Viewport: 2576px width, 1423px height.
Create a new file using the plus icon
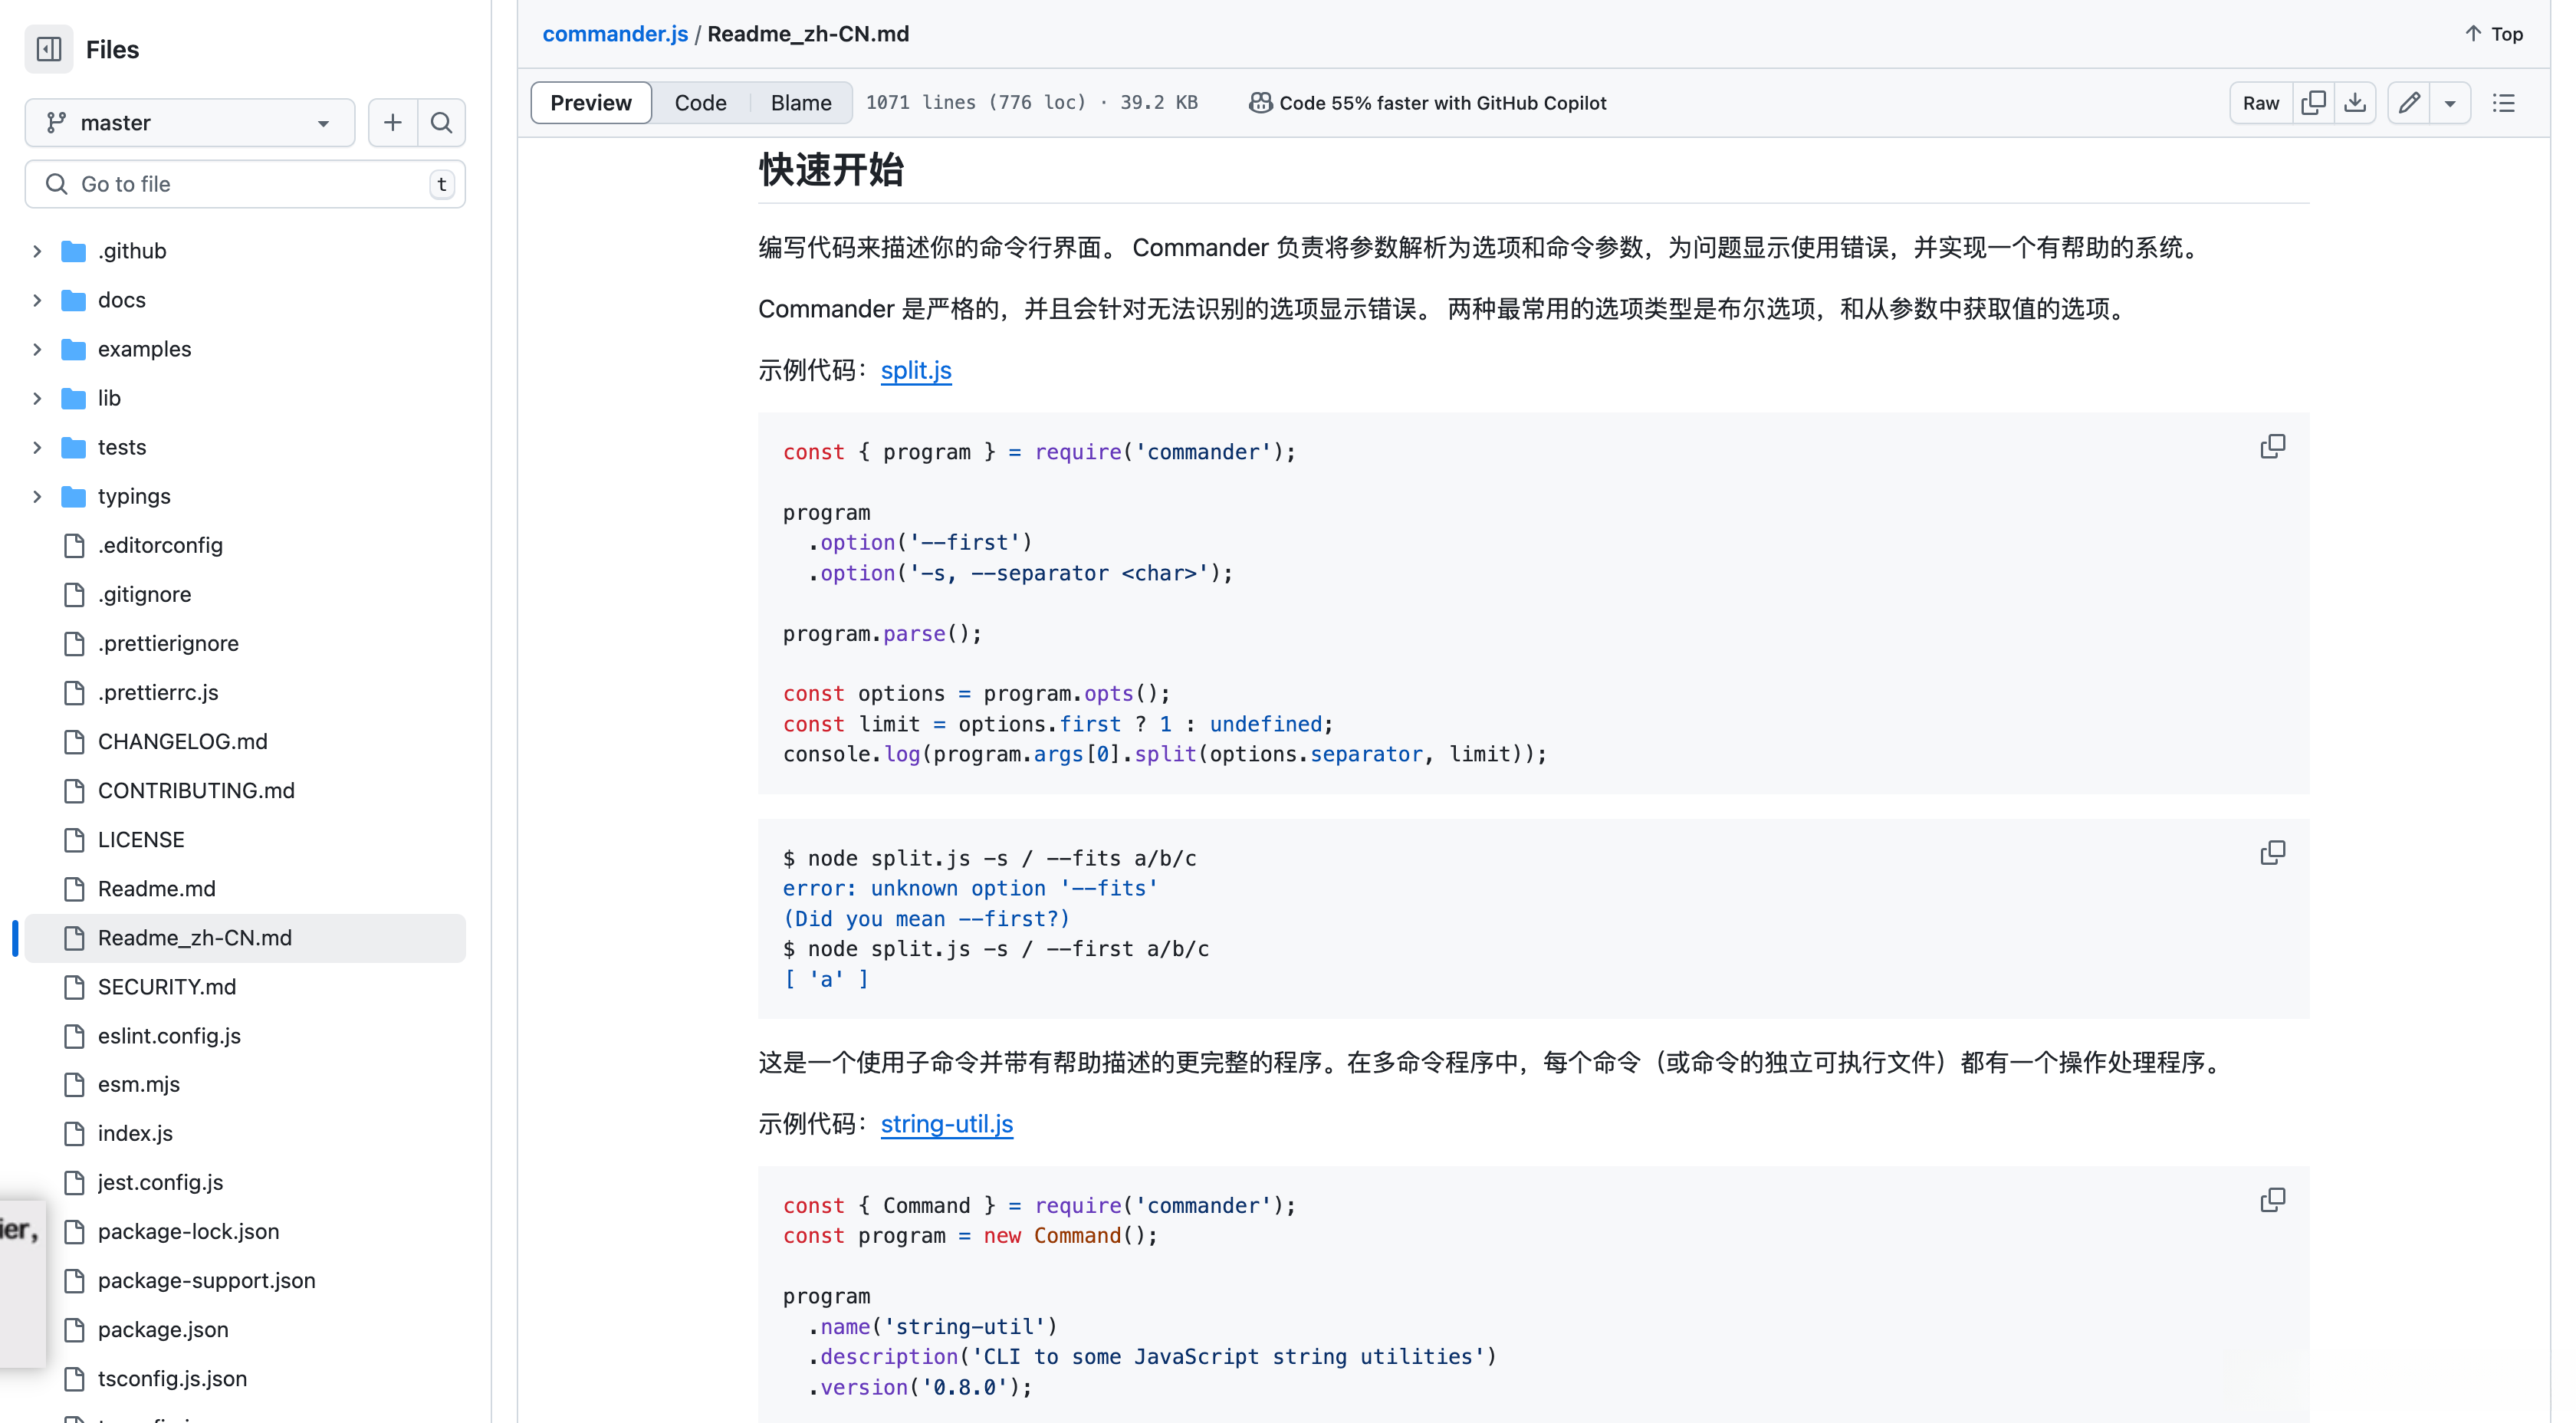click(x=392, y=122)
